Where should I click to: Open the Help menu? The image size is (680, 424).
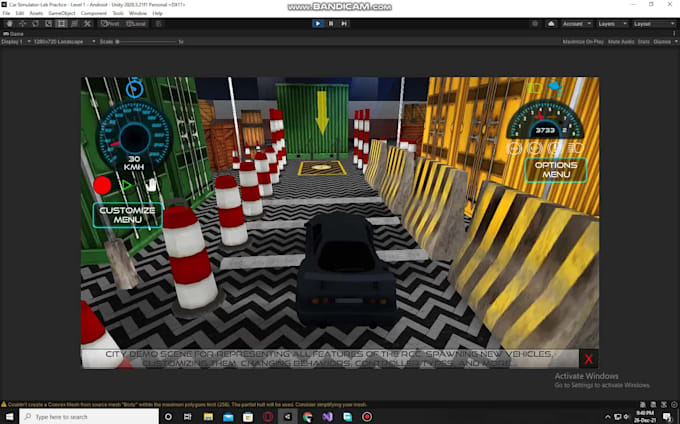157,13
